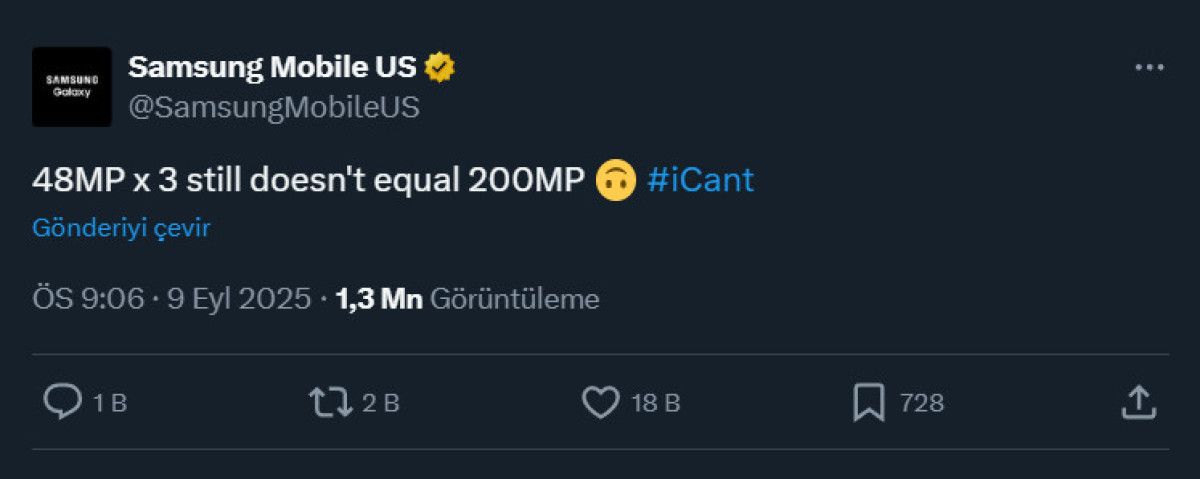Viewport: 1200px width, 479px height.
Task: Reply using the speech bubble icon
Action: click(x=63, y=402)
